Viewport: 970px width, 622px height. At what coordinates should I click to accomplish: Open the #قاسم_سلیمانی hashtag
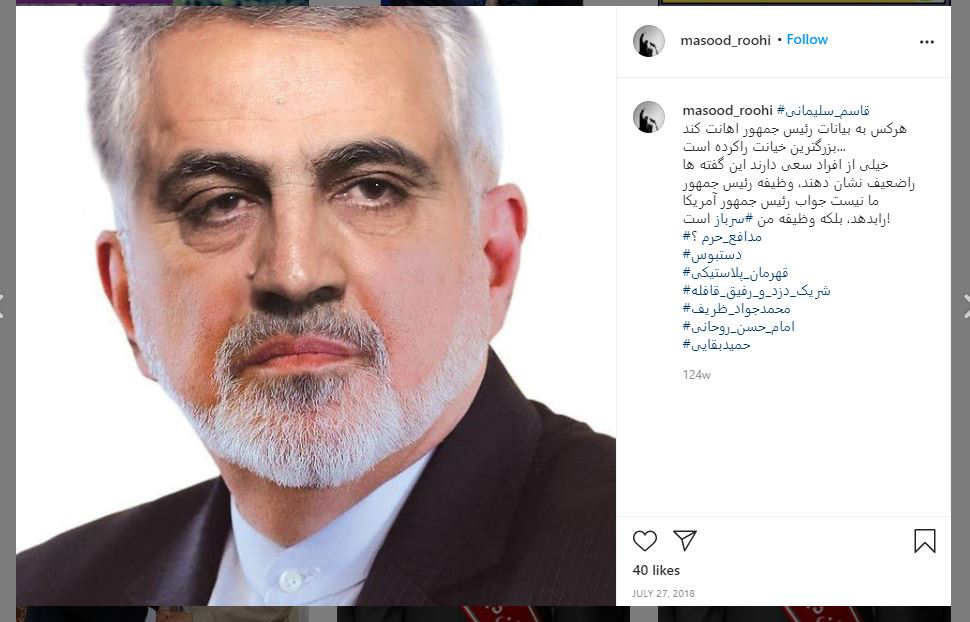(x=823, y=111)
